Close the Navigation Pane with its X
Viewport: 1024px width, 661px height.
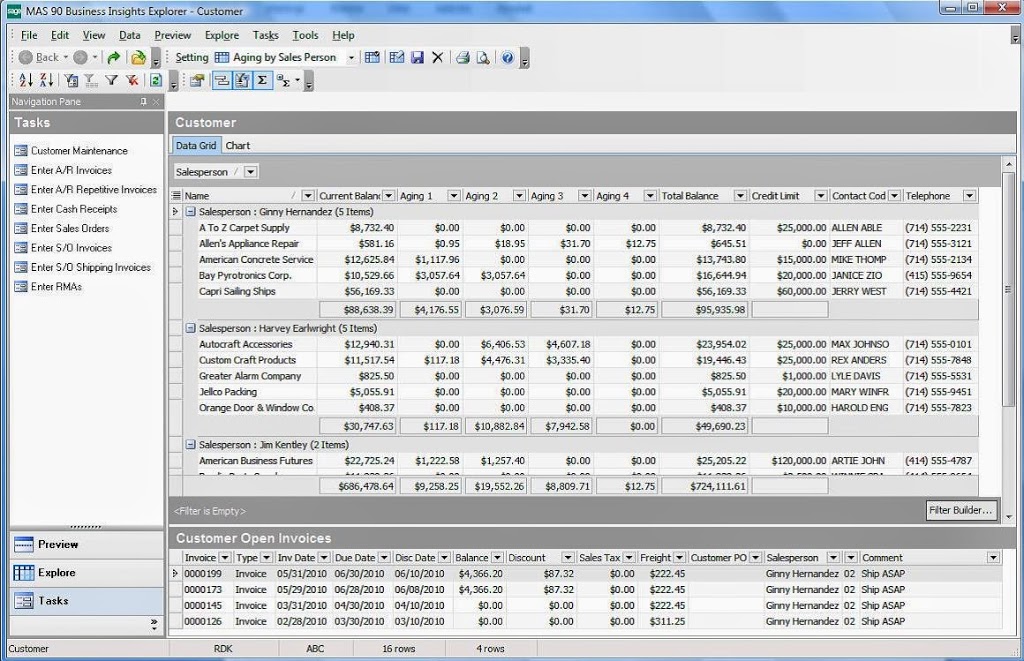[x=156, y=102]
